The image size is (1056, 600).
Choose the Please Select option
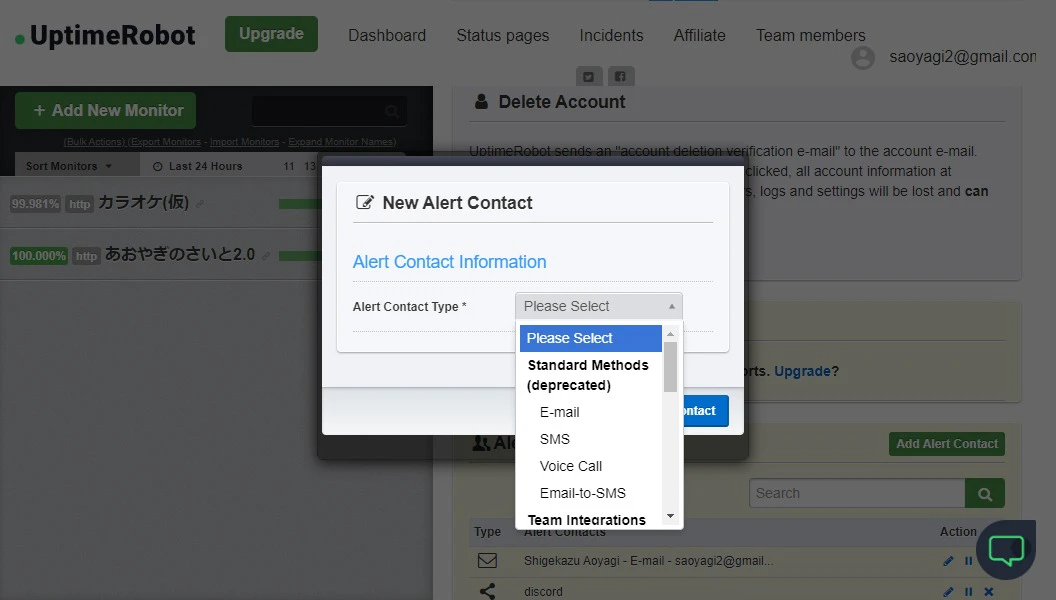point(591,338)
